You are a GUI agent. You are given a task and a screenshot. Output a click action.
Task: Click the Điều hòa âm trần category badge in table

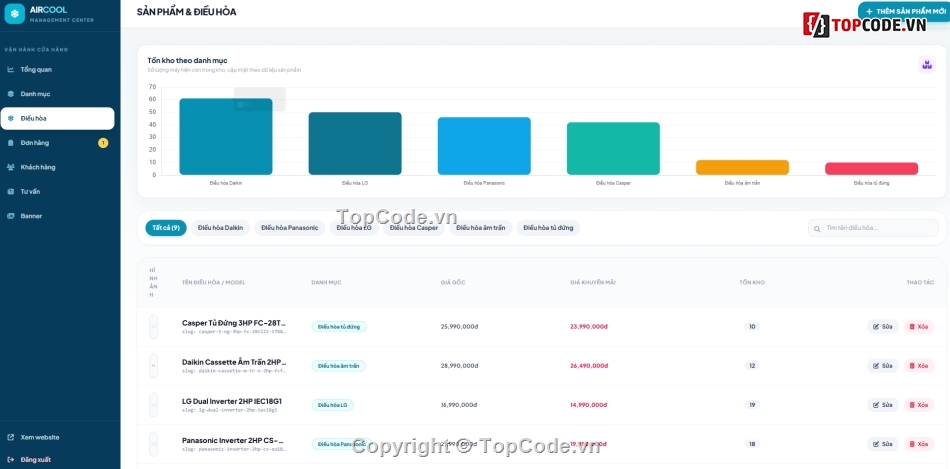[x=339, y=366]
